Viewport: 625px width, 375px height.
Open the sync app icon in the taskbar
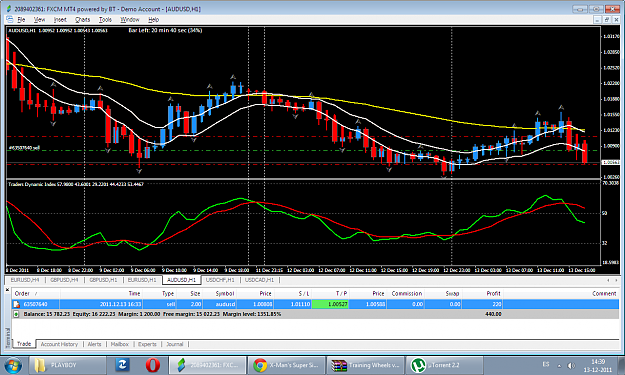pyautogui.click(x=122, y=365)
